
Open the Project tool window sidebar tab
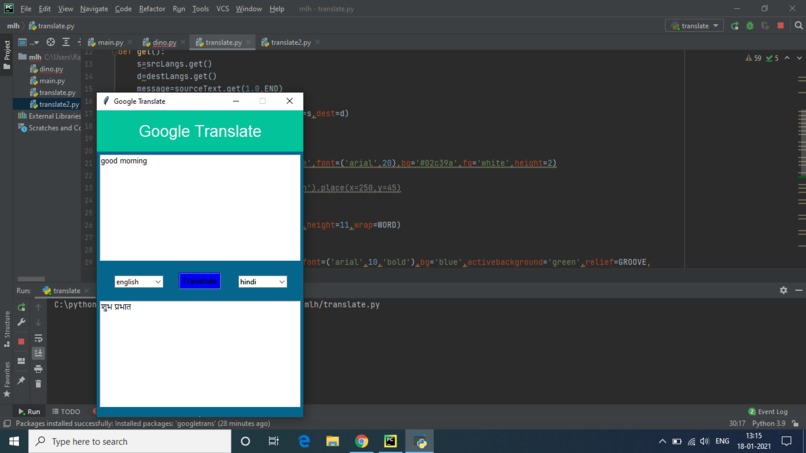coord(7,55)
